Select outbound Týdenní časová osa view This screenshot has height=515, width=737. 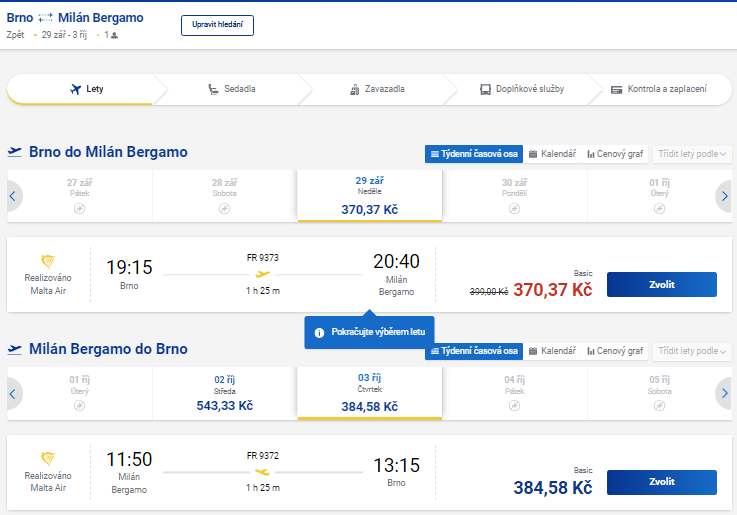(x=474, y=154)
